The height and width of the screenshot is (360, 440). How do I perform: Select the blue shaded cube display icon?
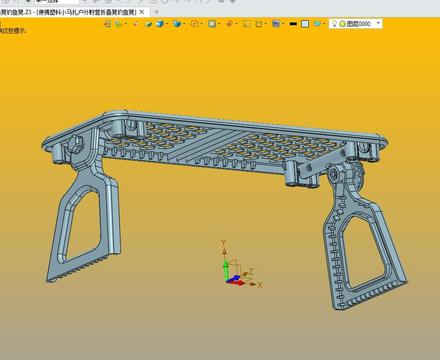160,24
